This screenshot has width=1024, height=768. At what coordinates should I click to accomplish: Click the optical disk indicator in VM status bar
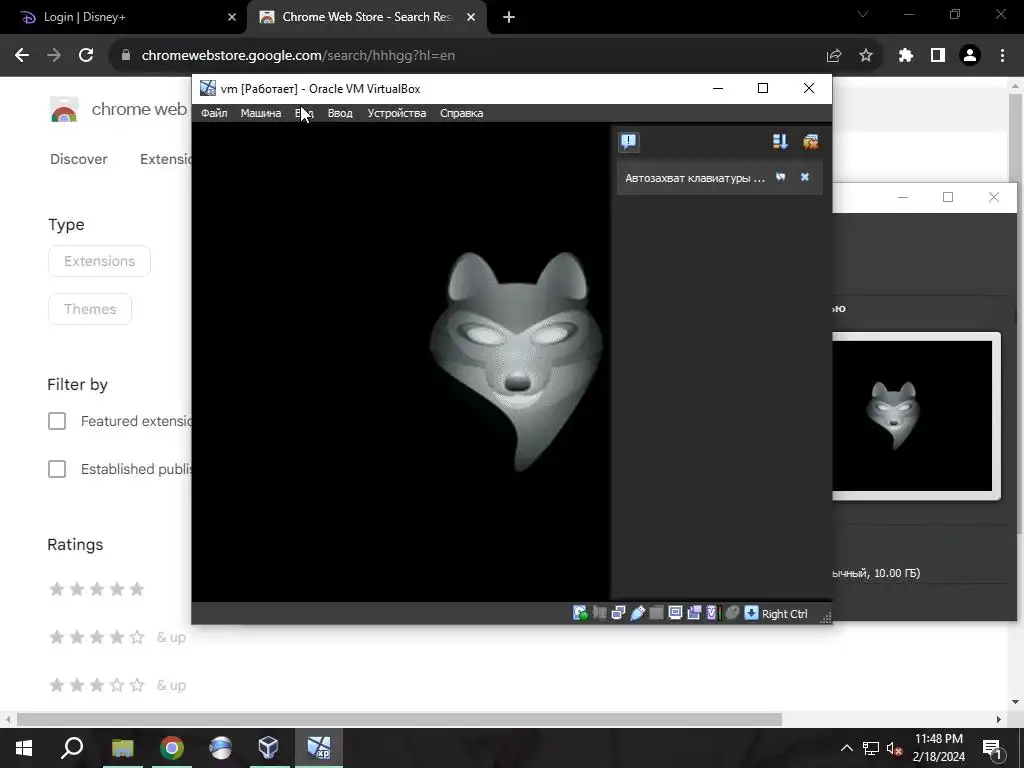point(580,613)
